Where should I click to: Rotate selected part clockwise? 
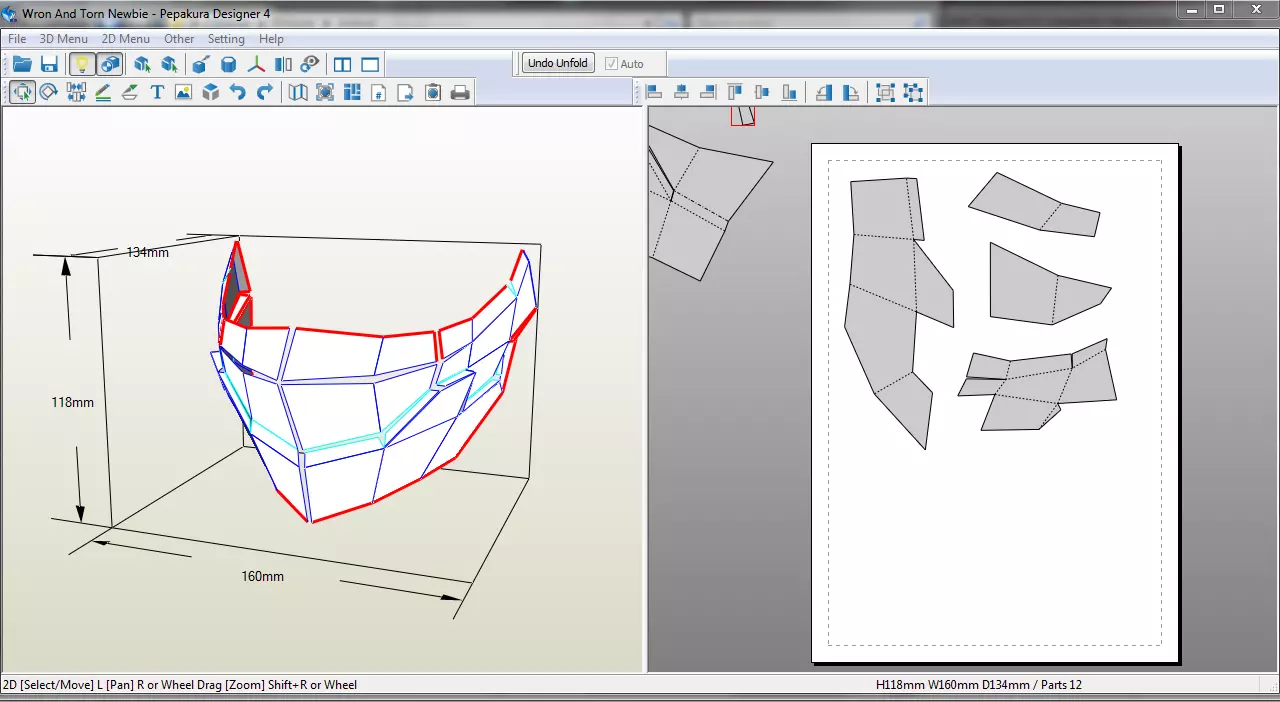coord(851,93)
